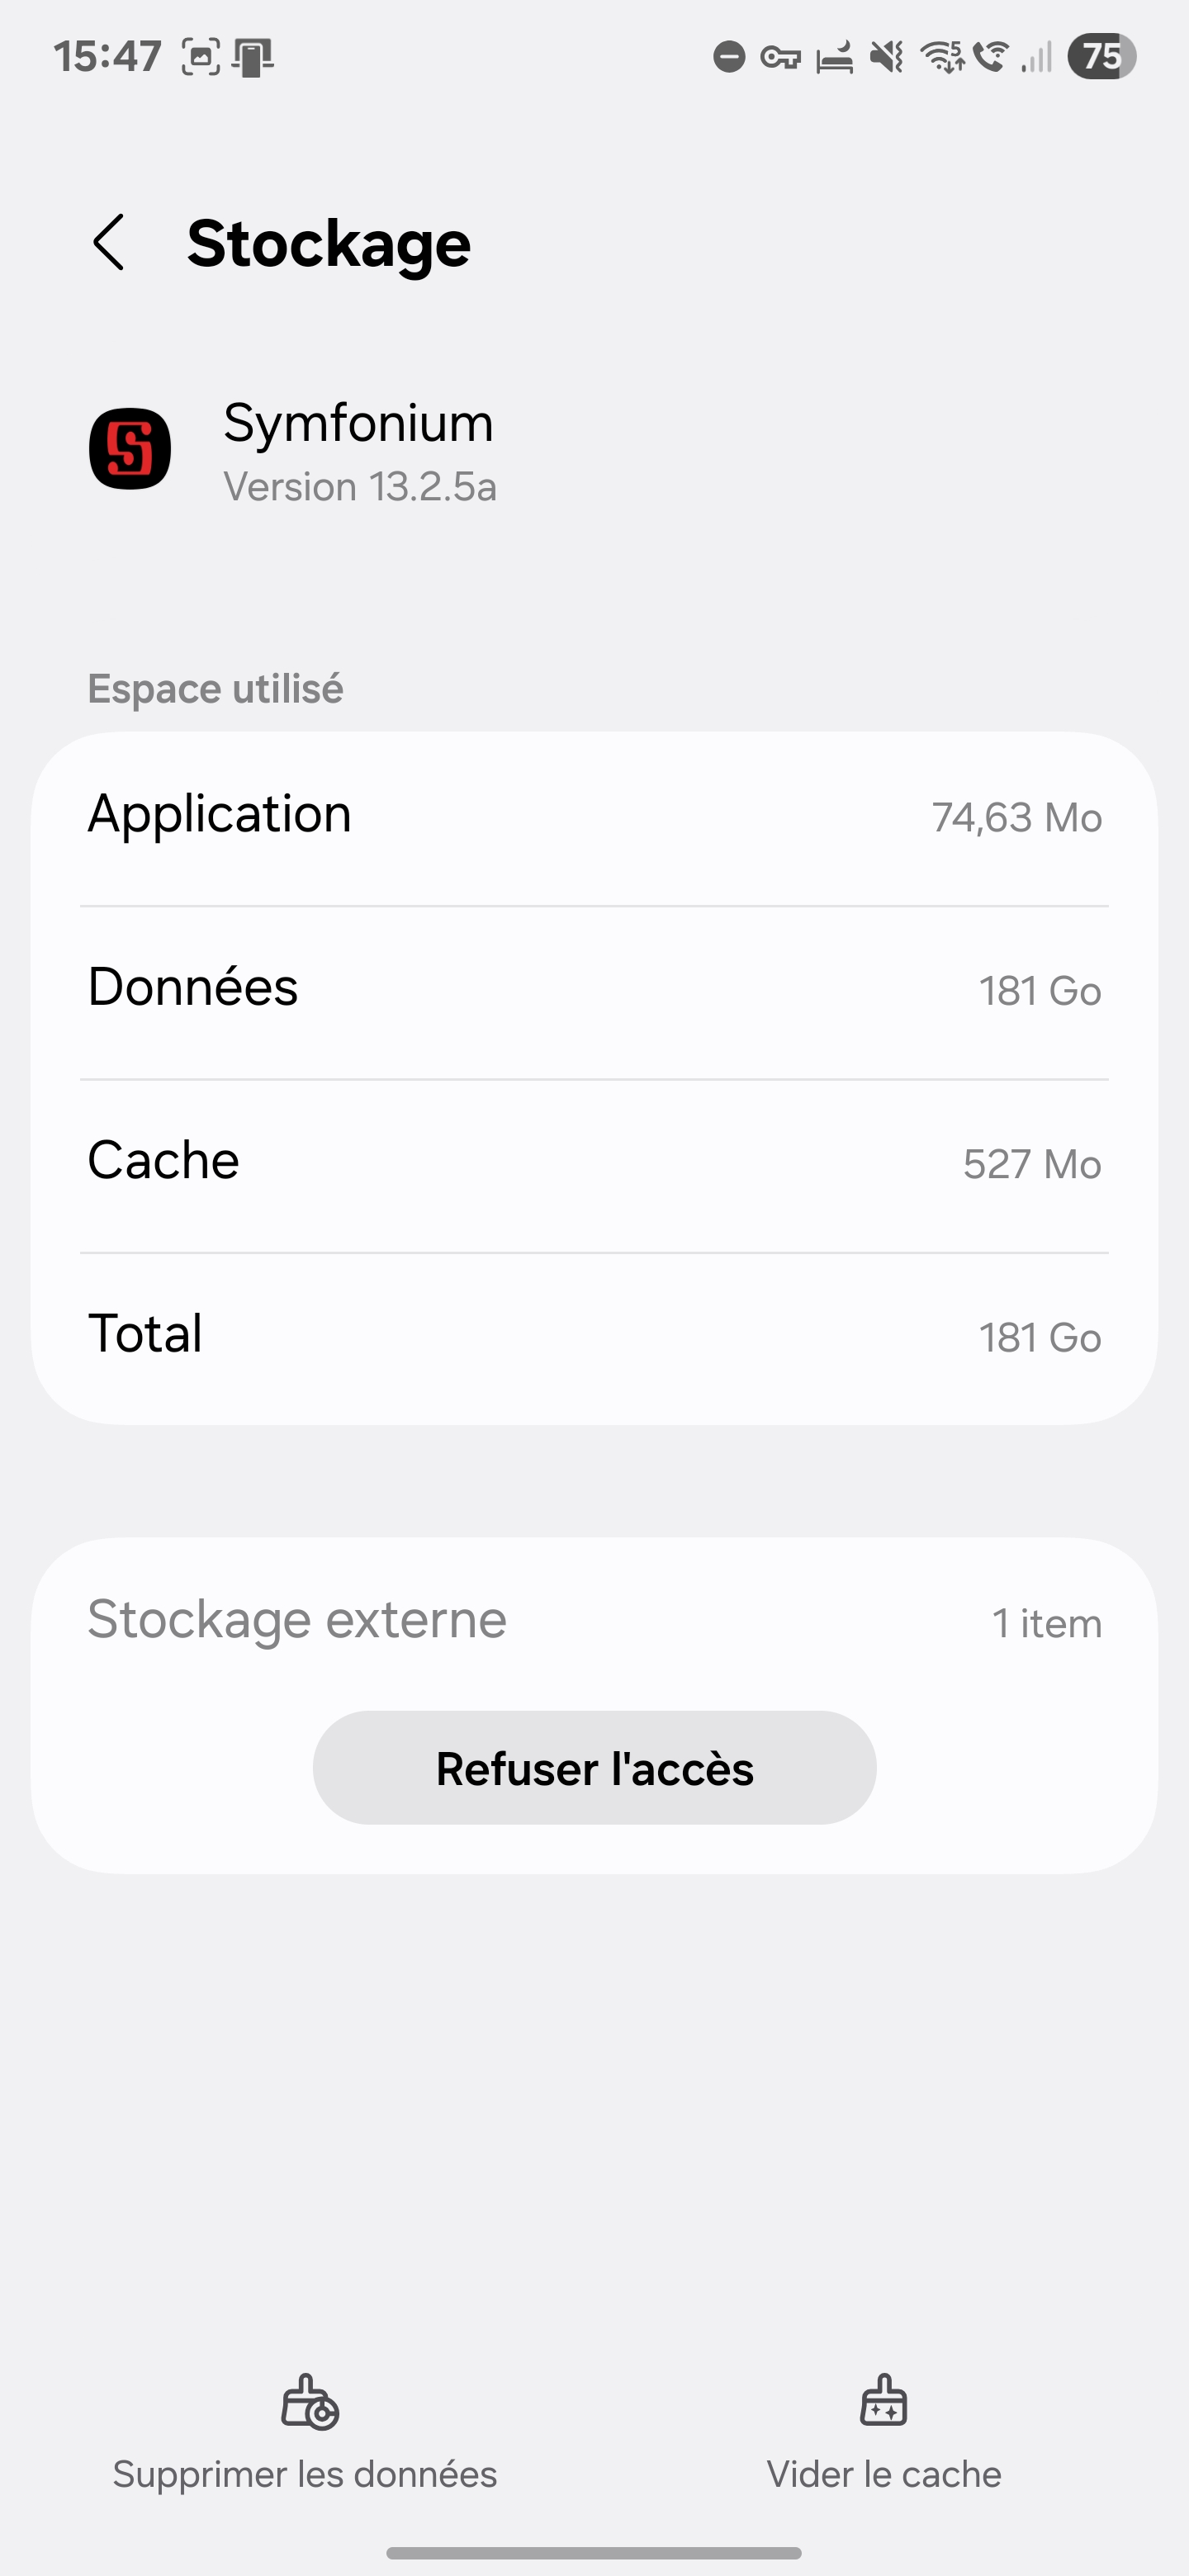Tap the Do Not Disturb status icon
The width and height of the screenshot is (1189, 2576).
coord(729,57)
